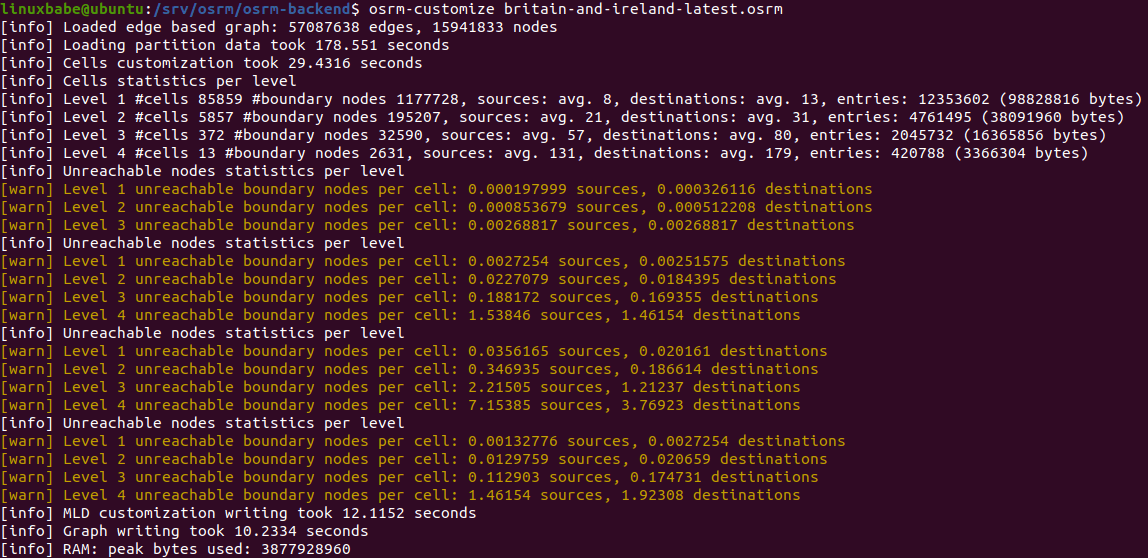Click the Cells customization took 29.4316 line
The height and width of the screenshot is (558, 1148).
click(x=242, y=63)
